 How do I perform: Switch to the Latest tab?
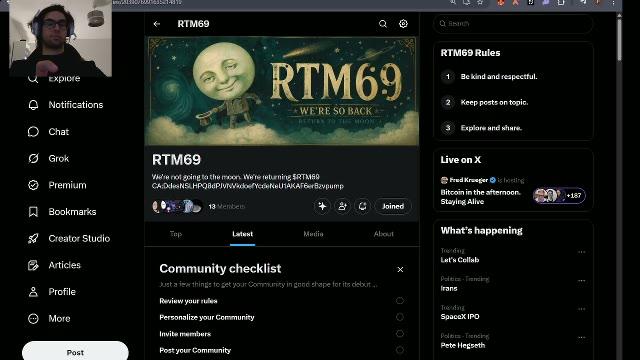tap(242, 234)
